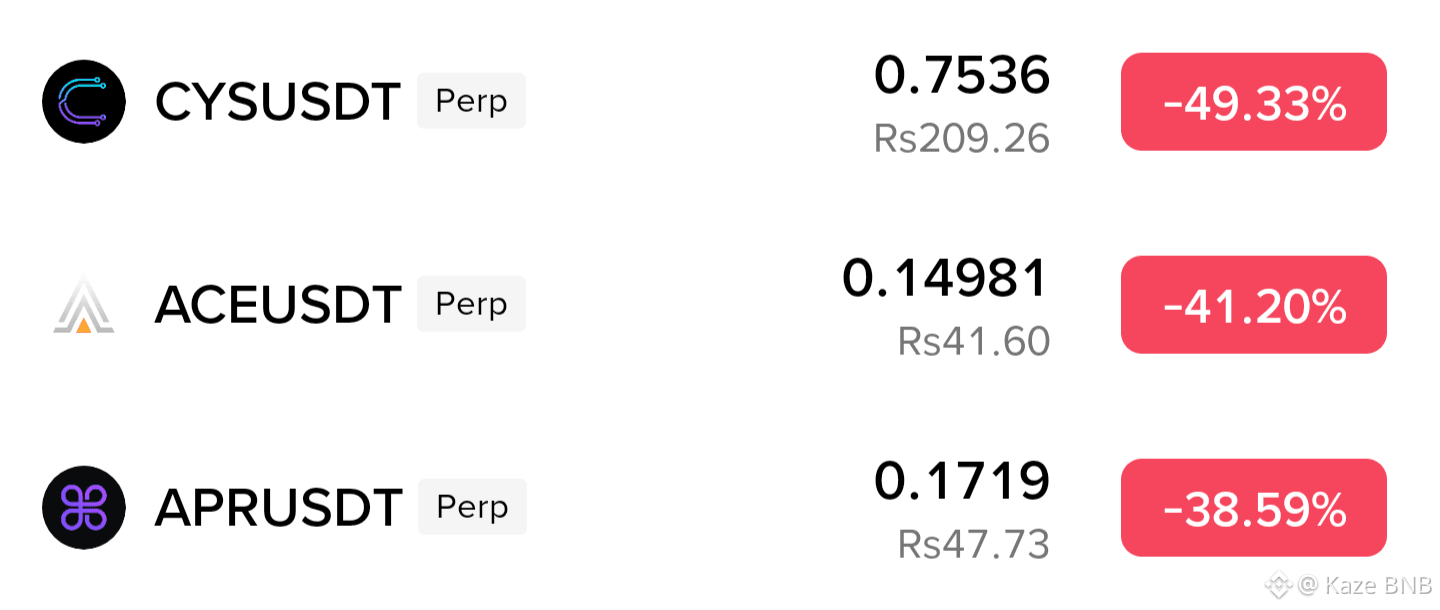
Task: Click the Binance watermark logo icon
Action: click(x=1279, y=584)
